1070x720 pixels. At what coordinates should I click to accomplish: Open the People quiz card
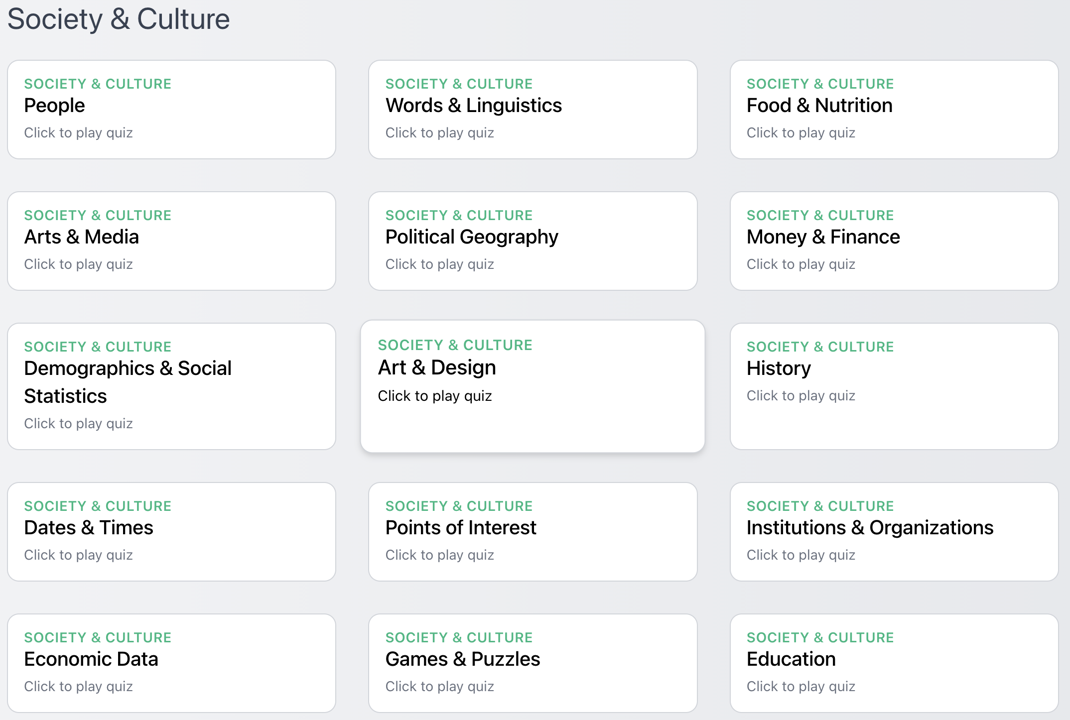click(171, 109)
